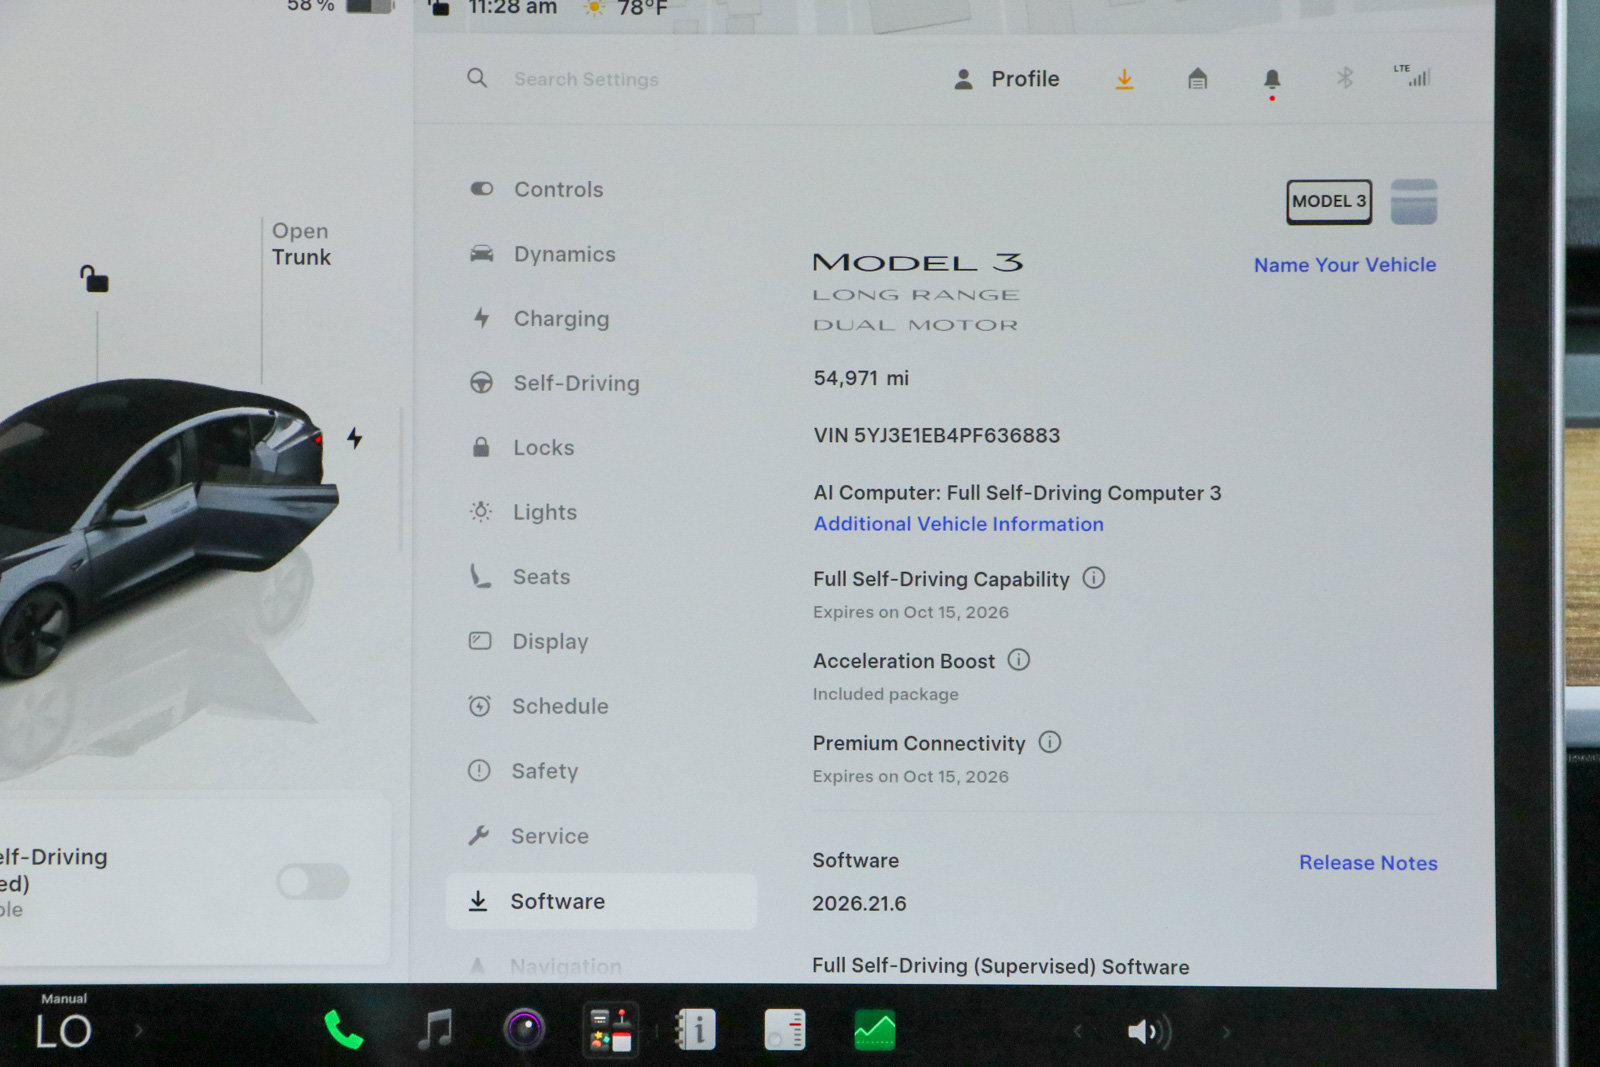Open the Service settings menu
Viewport: 1600px width, 1067px height.
click(529, 836)
